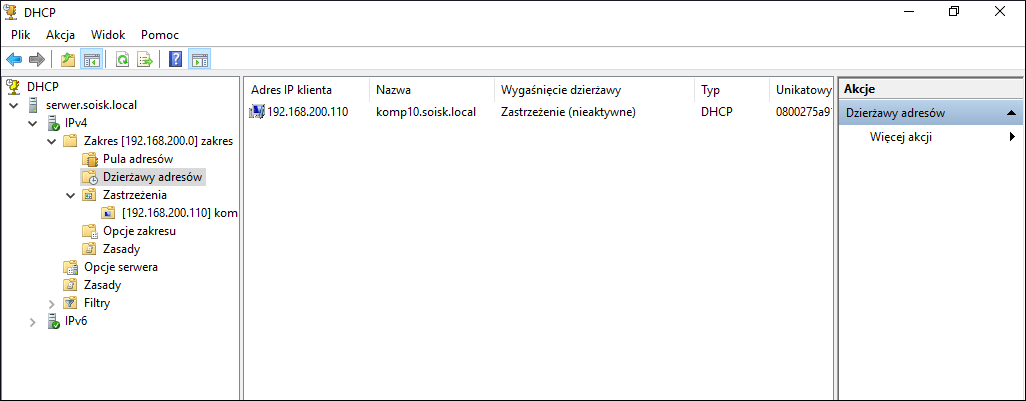This screenshot has width=1026, height=401.
Task: Open the Akcja menu
Action: pos(60,35)
